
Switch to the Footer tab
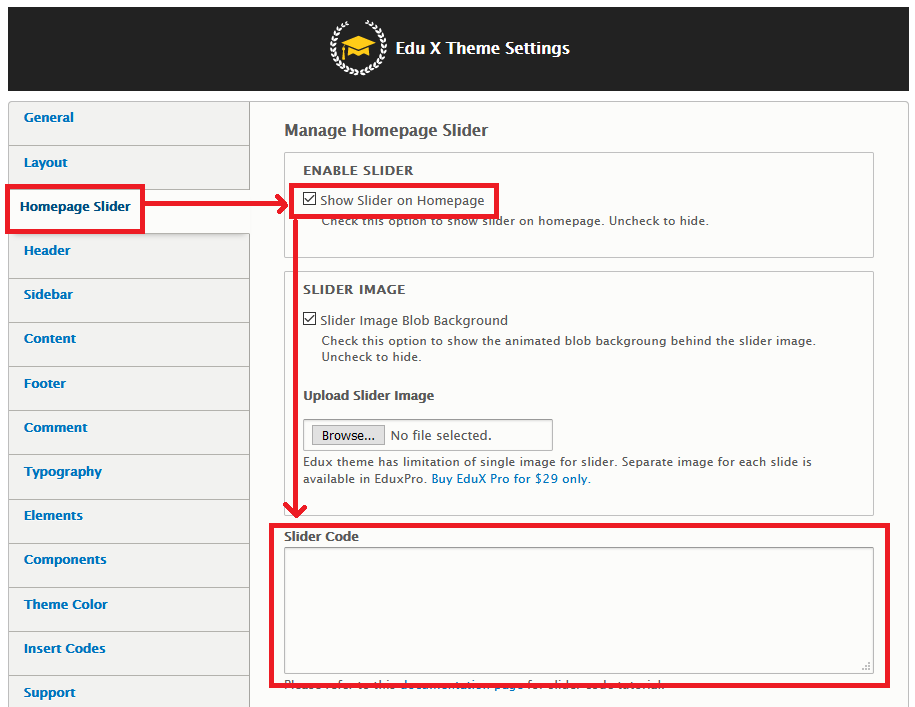(x=45, y=384)
